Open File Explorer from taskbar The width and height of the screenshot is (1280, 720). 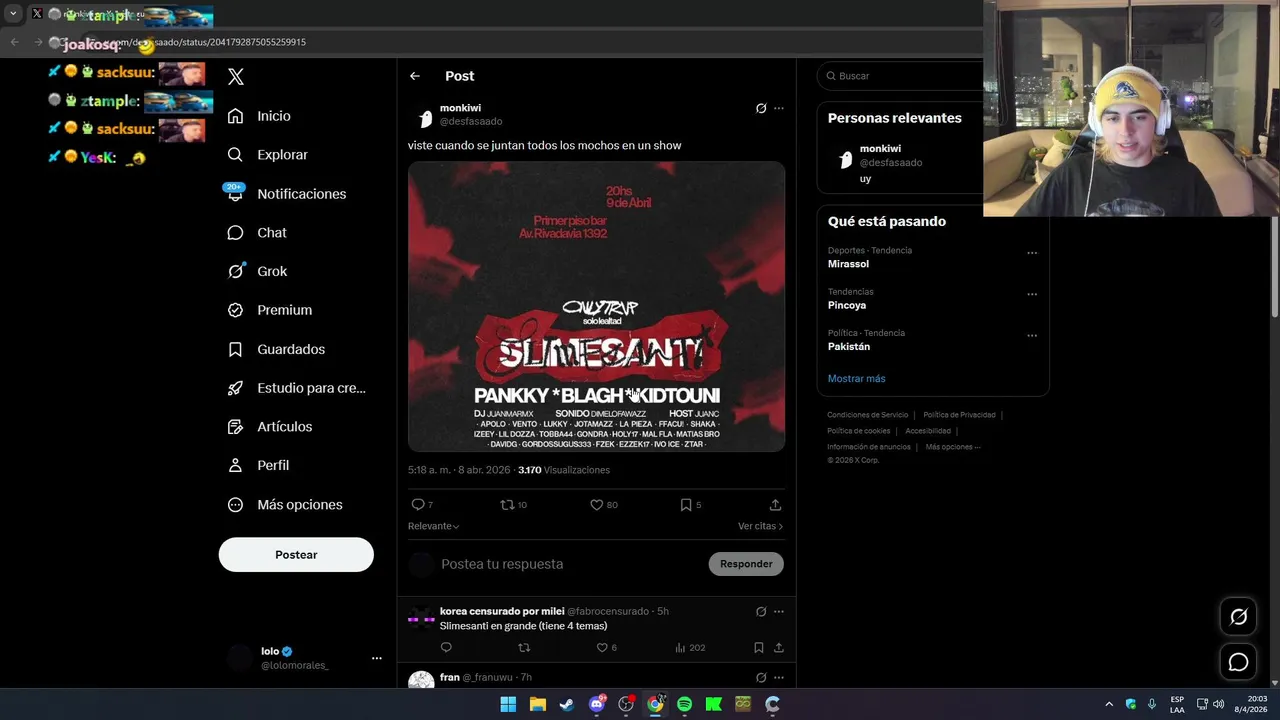[x=537, y=704]
